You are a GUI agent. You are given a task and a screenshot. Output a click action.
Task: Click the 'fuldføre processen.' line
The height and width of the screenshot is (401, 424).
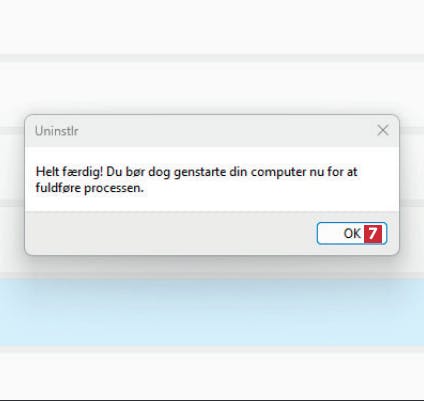89,188
